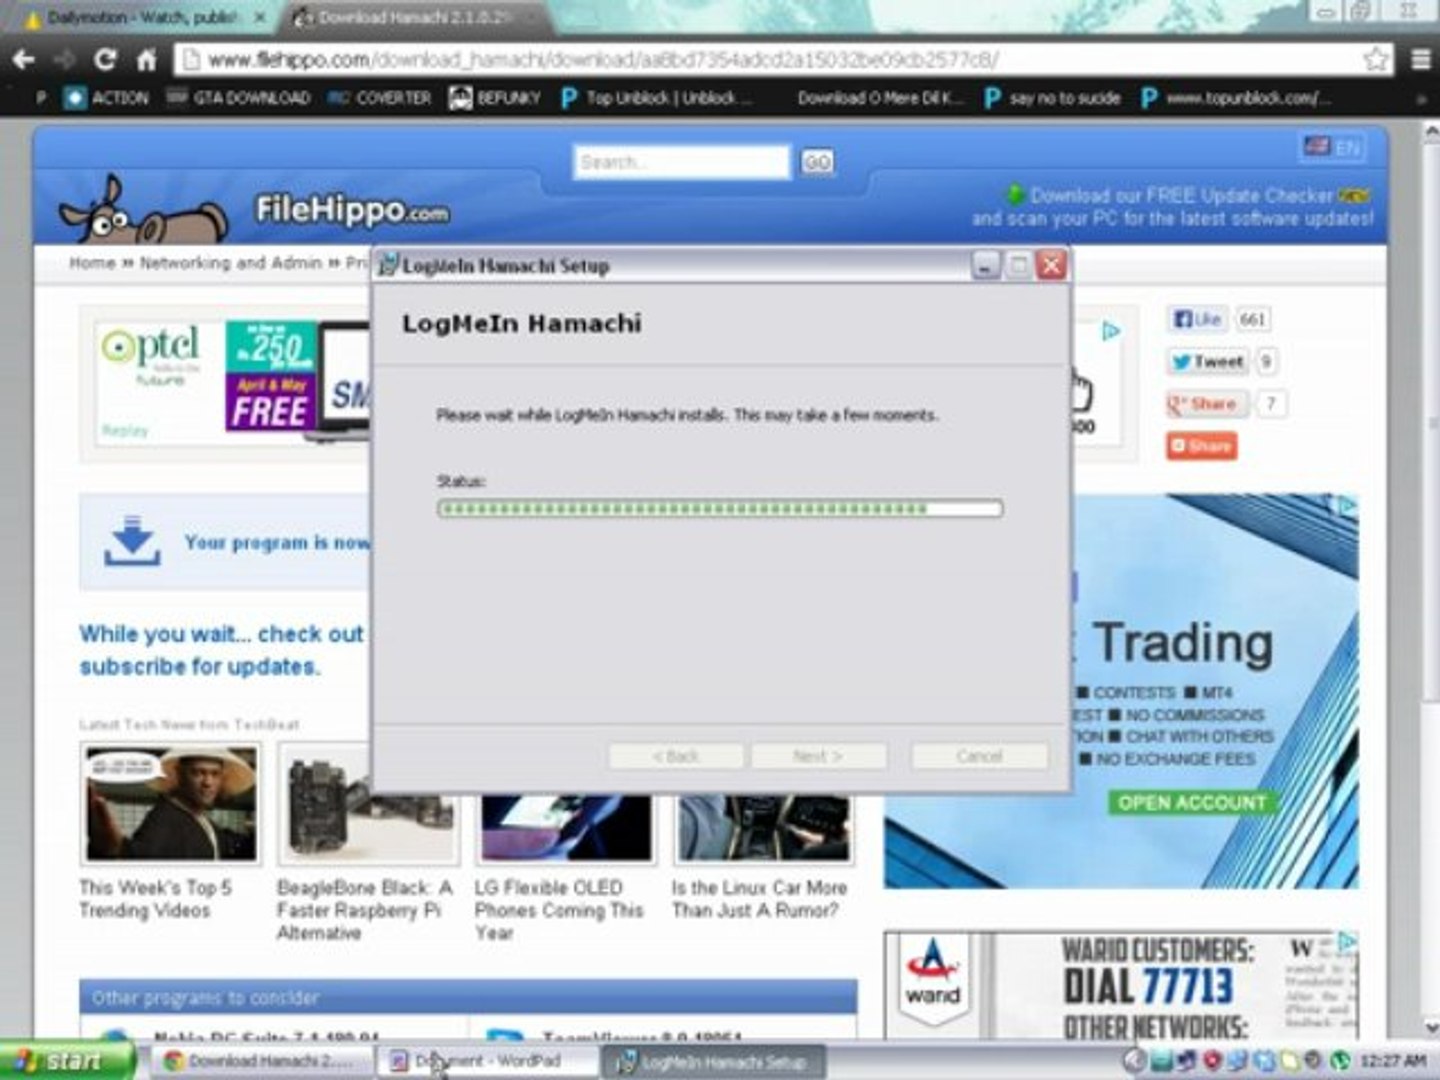This screenshot has width=1440, height=1080.
Task: Open the EN language flag selector
Action: click(x=1332, y=147)
